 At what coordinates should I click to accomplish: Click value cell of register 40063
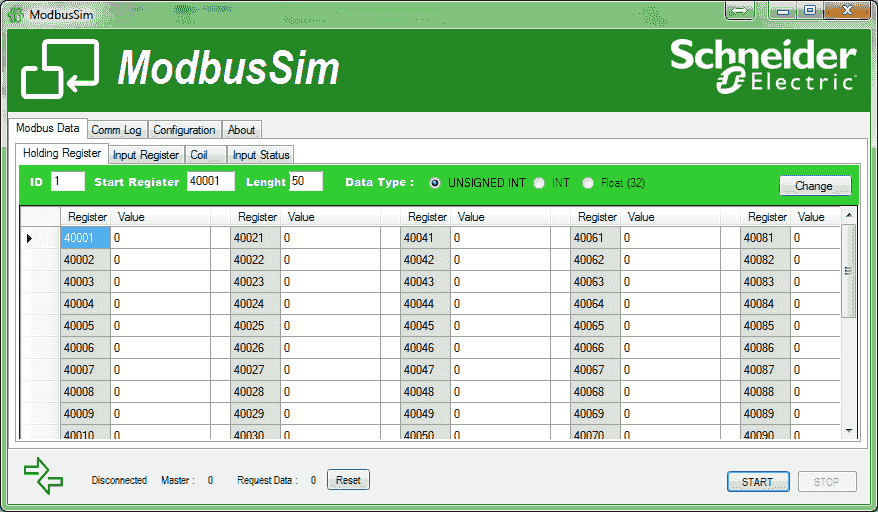click(x=671, y=282)
